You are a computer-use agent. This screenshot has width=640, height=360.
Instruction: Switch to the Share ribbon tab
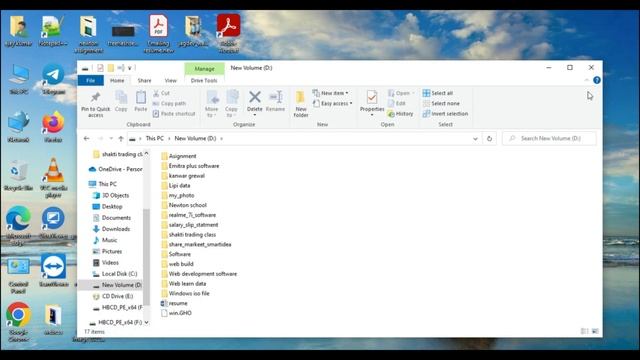144,80
